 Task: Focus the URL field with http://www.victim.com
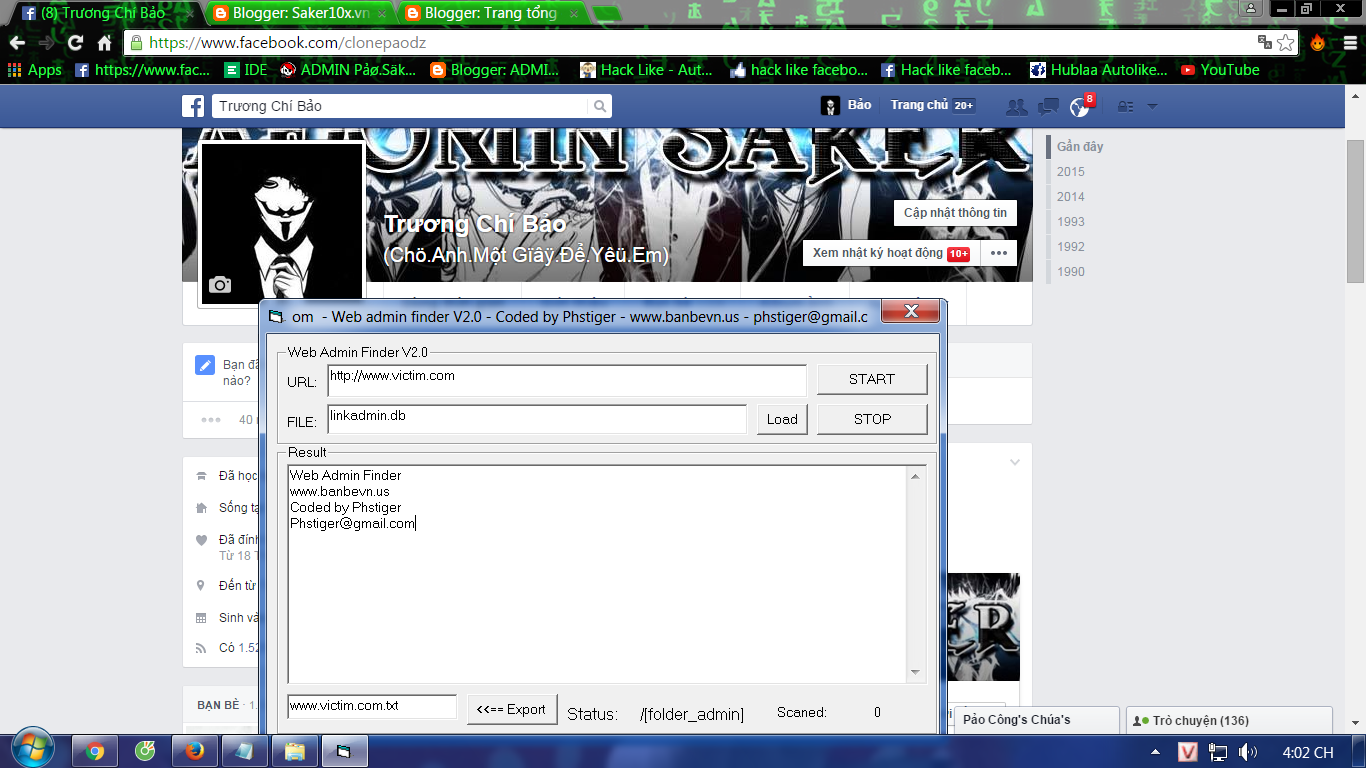coord(567,380)
